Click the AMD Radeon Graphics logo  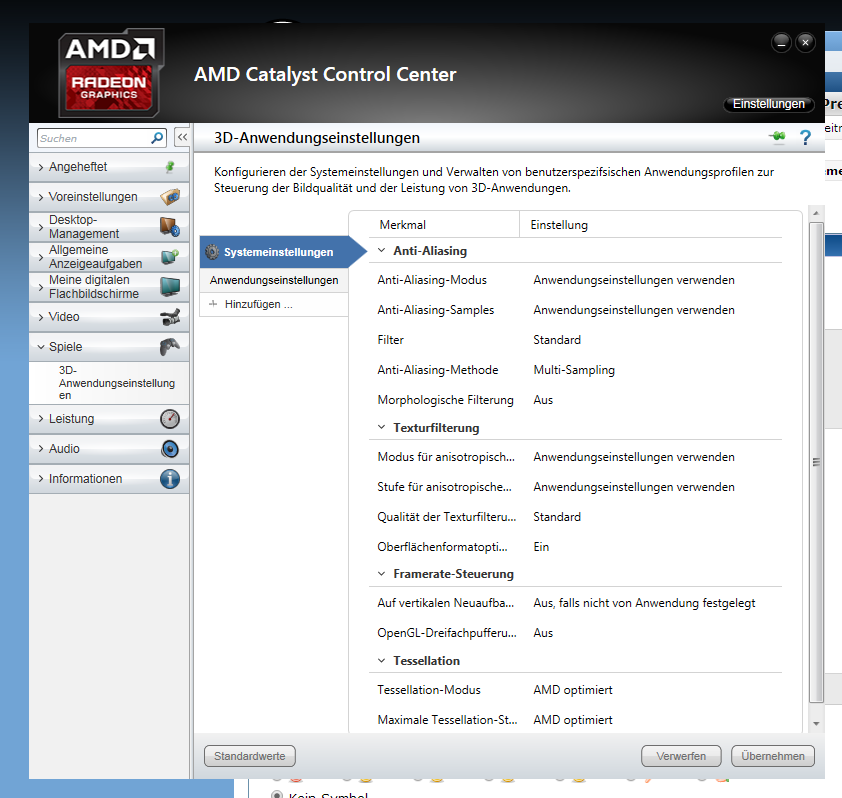point(110,74)
